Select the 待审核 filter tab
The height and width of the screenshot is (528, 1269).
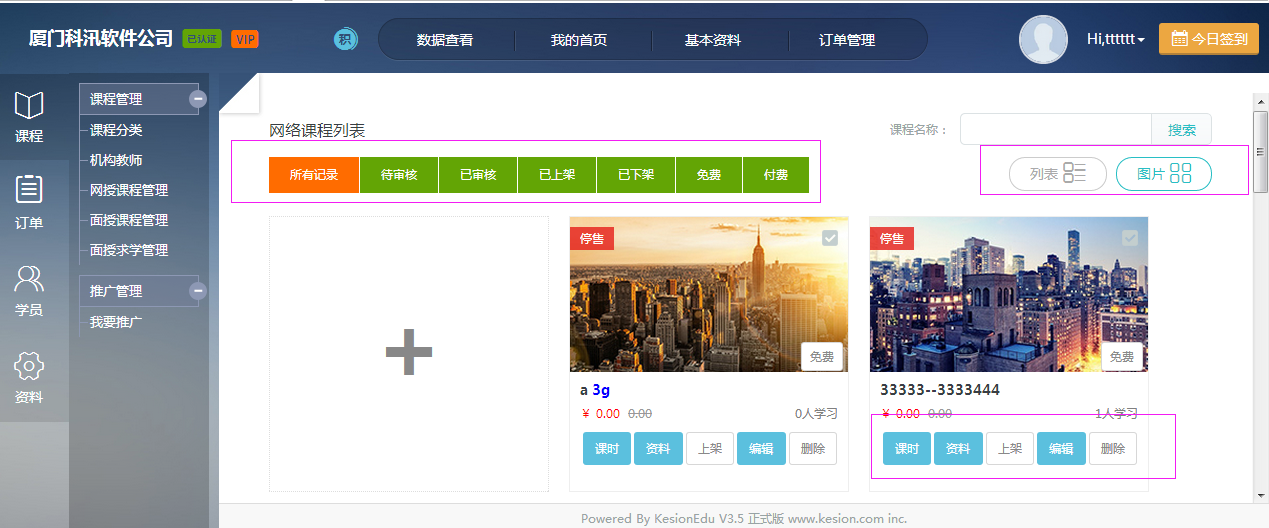pyautogui.click(x=399, y=175)
